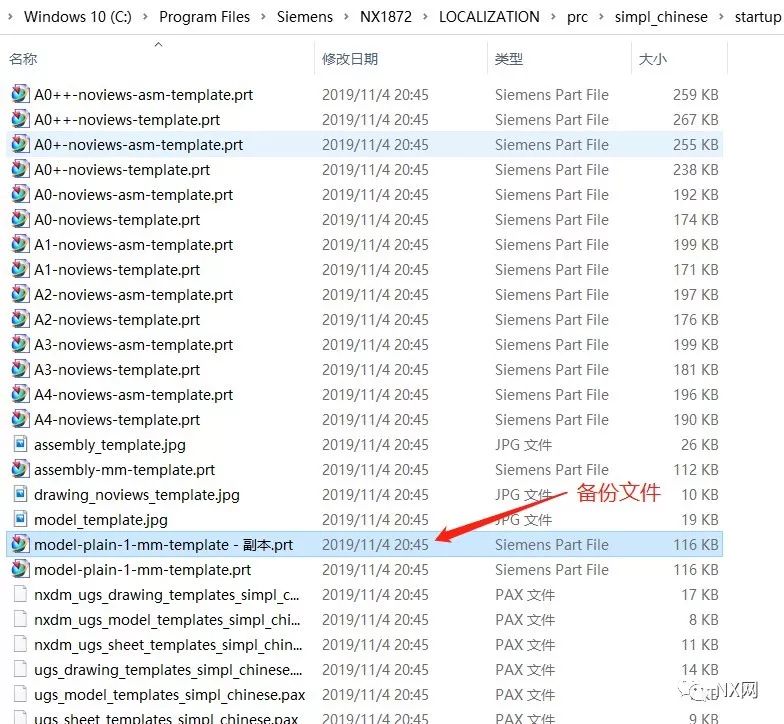Select file name A1-noviews-template.prt
784x724 pixels.
pos(117,270)
